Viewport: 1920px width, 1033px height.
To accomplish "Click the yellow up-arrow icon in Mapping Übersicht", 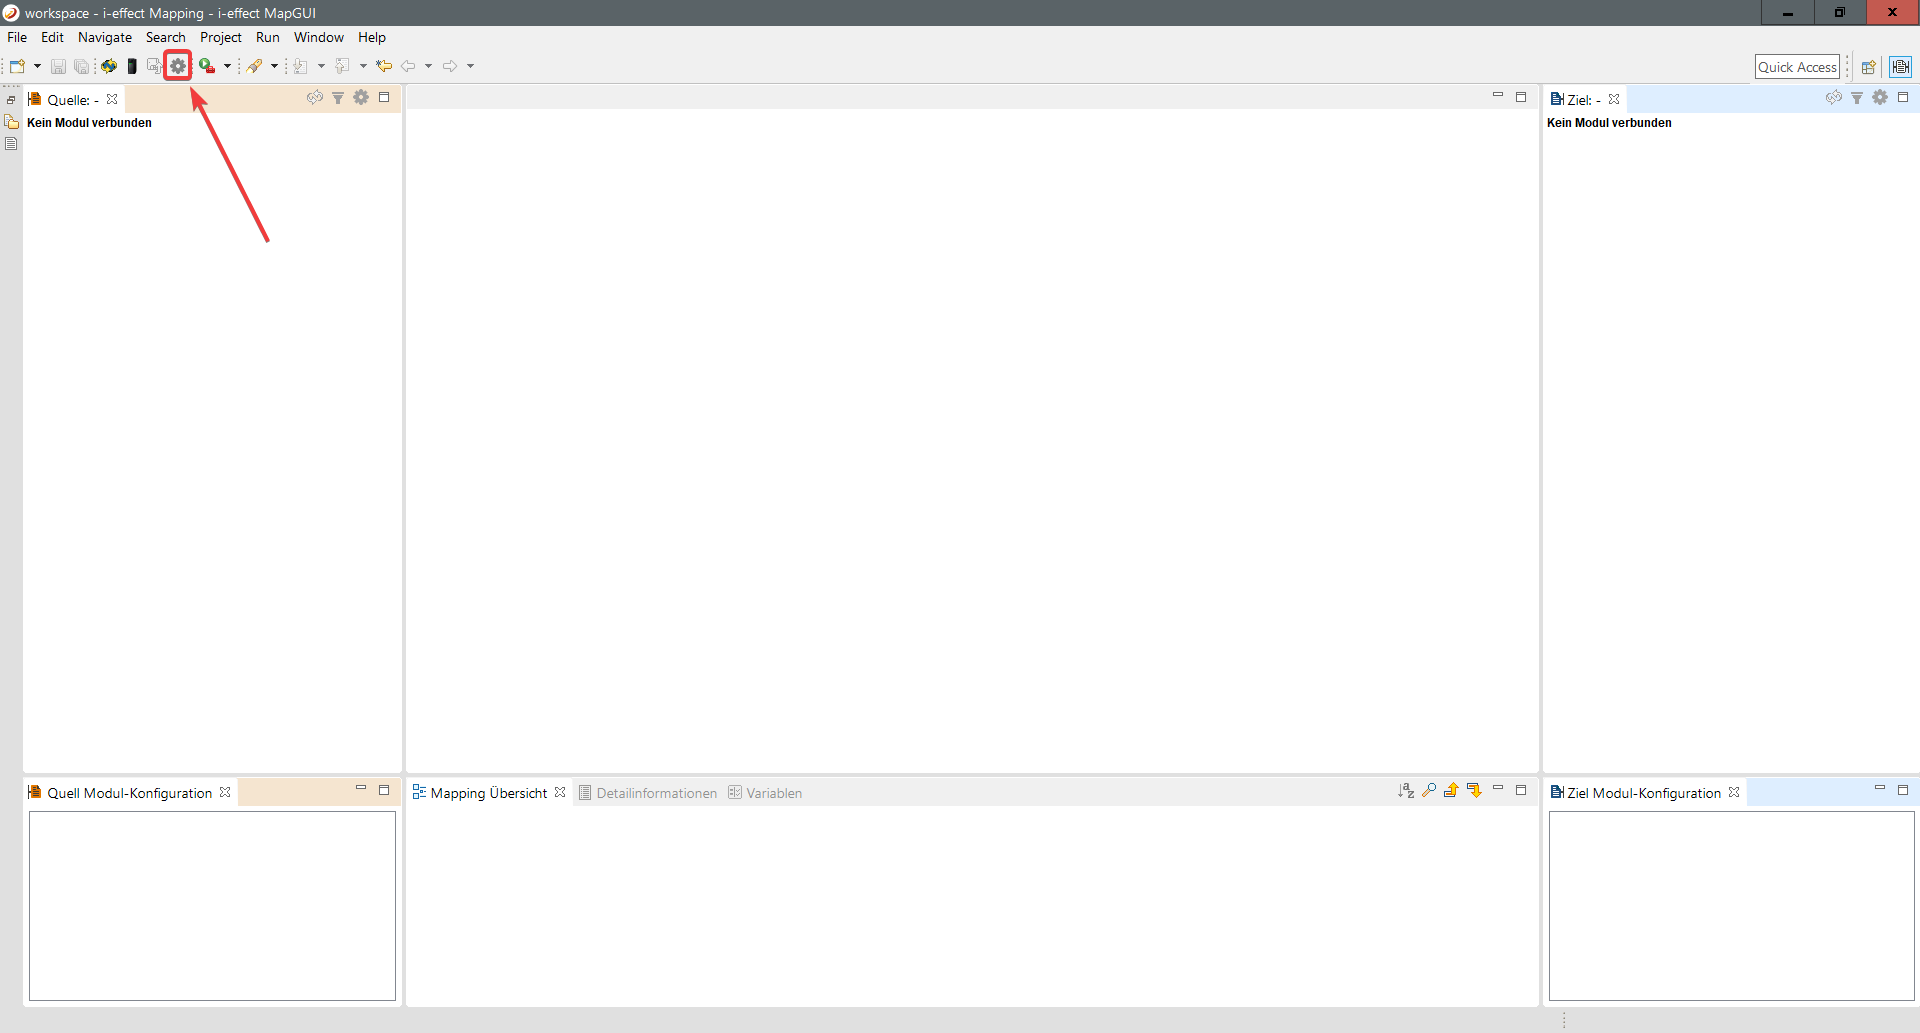I will (x=1451, y=791).
